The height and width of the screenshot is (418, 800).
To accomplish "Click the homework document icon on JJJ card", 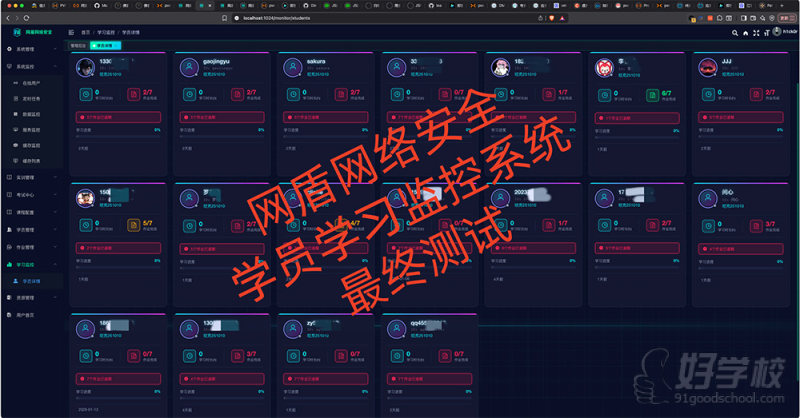I will (x=756, y=94).
